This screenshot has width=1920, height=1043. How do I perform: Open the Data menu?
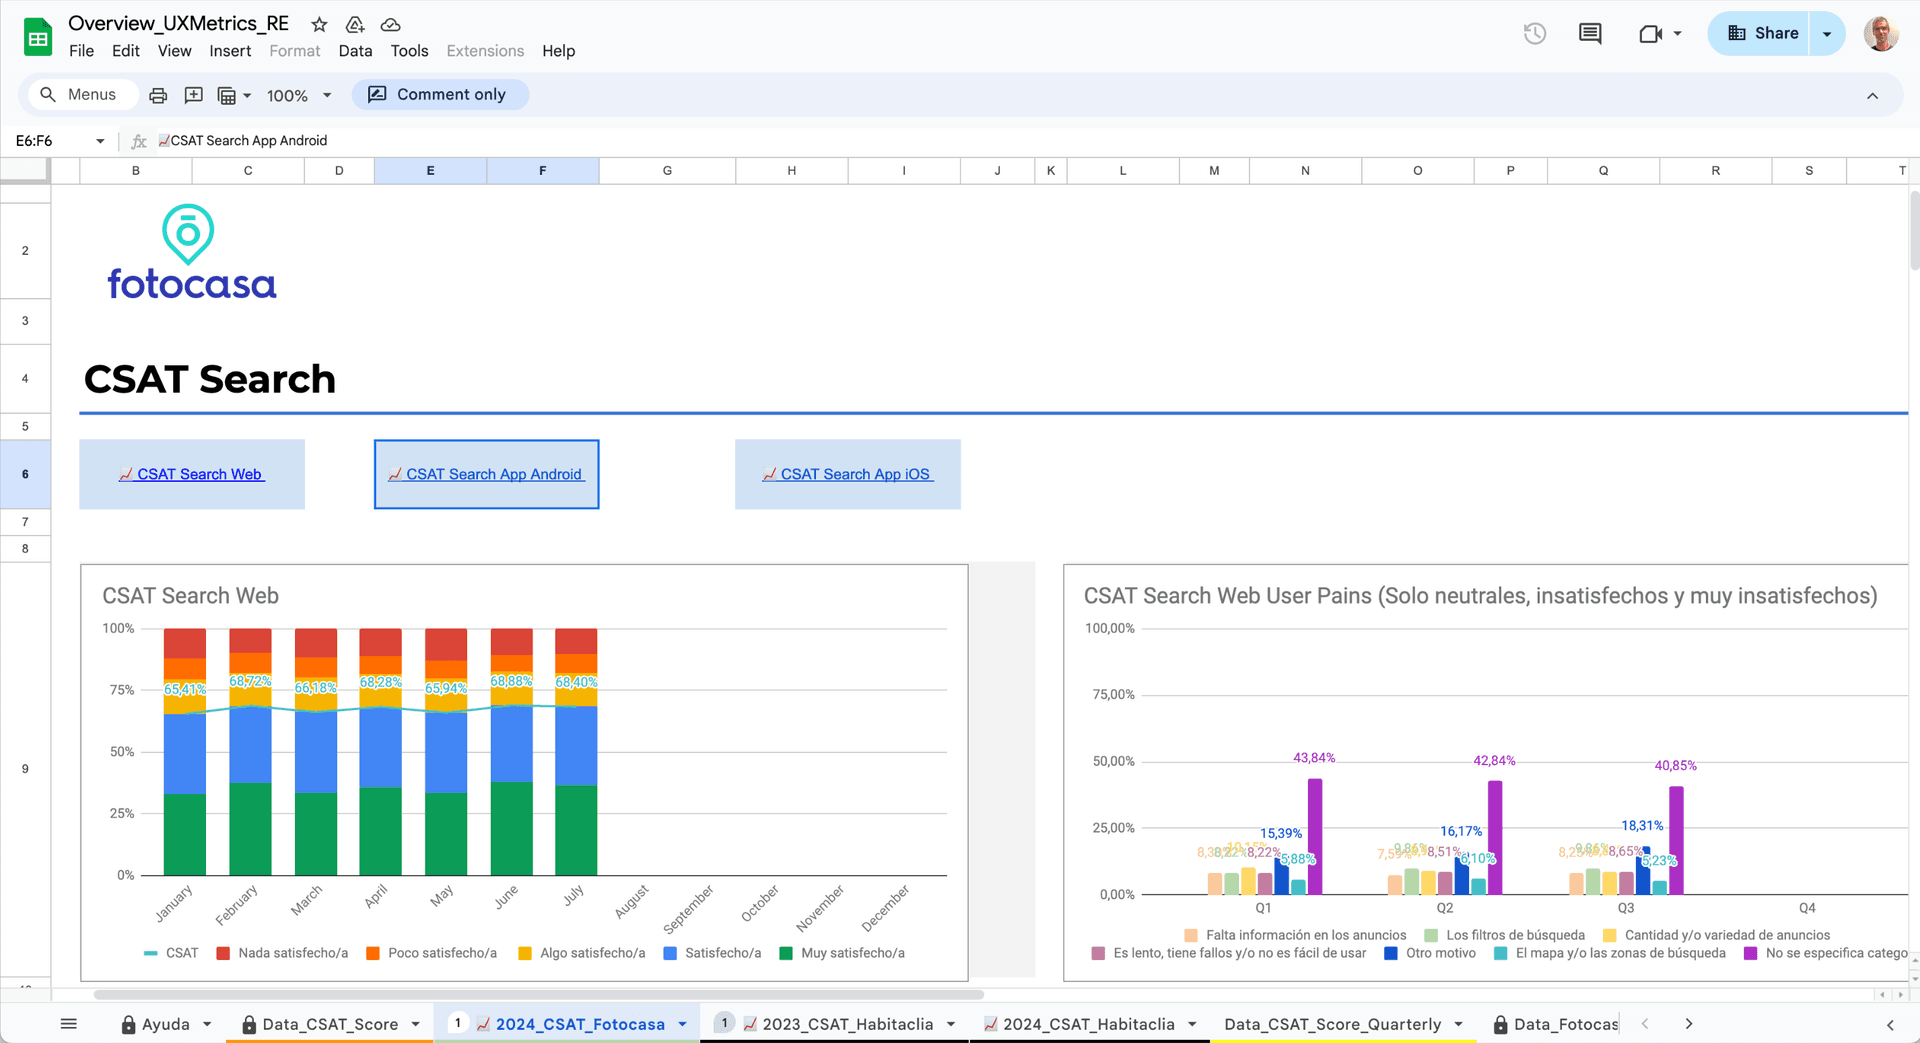[x=355, y=51]
